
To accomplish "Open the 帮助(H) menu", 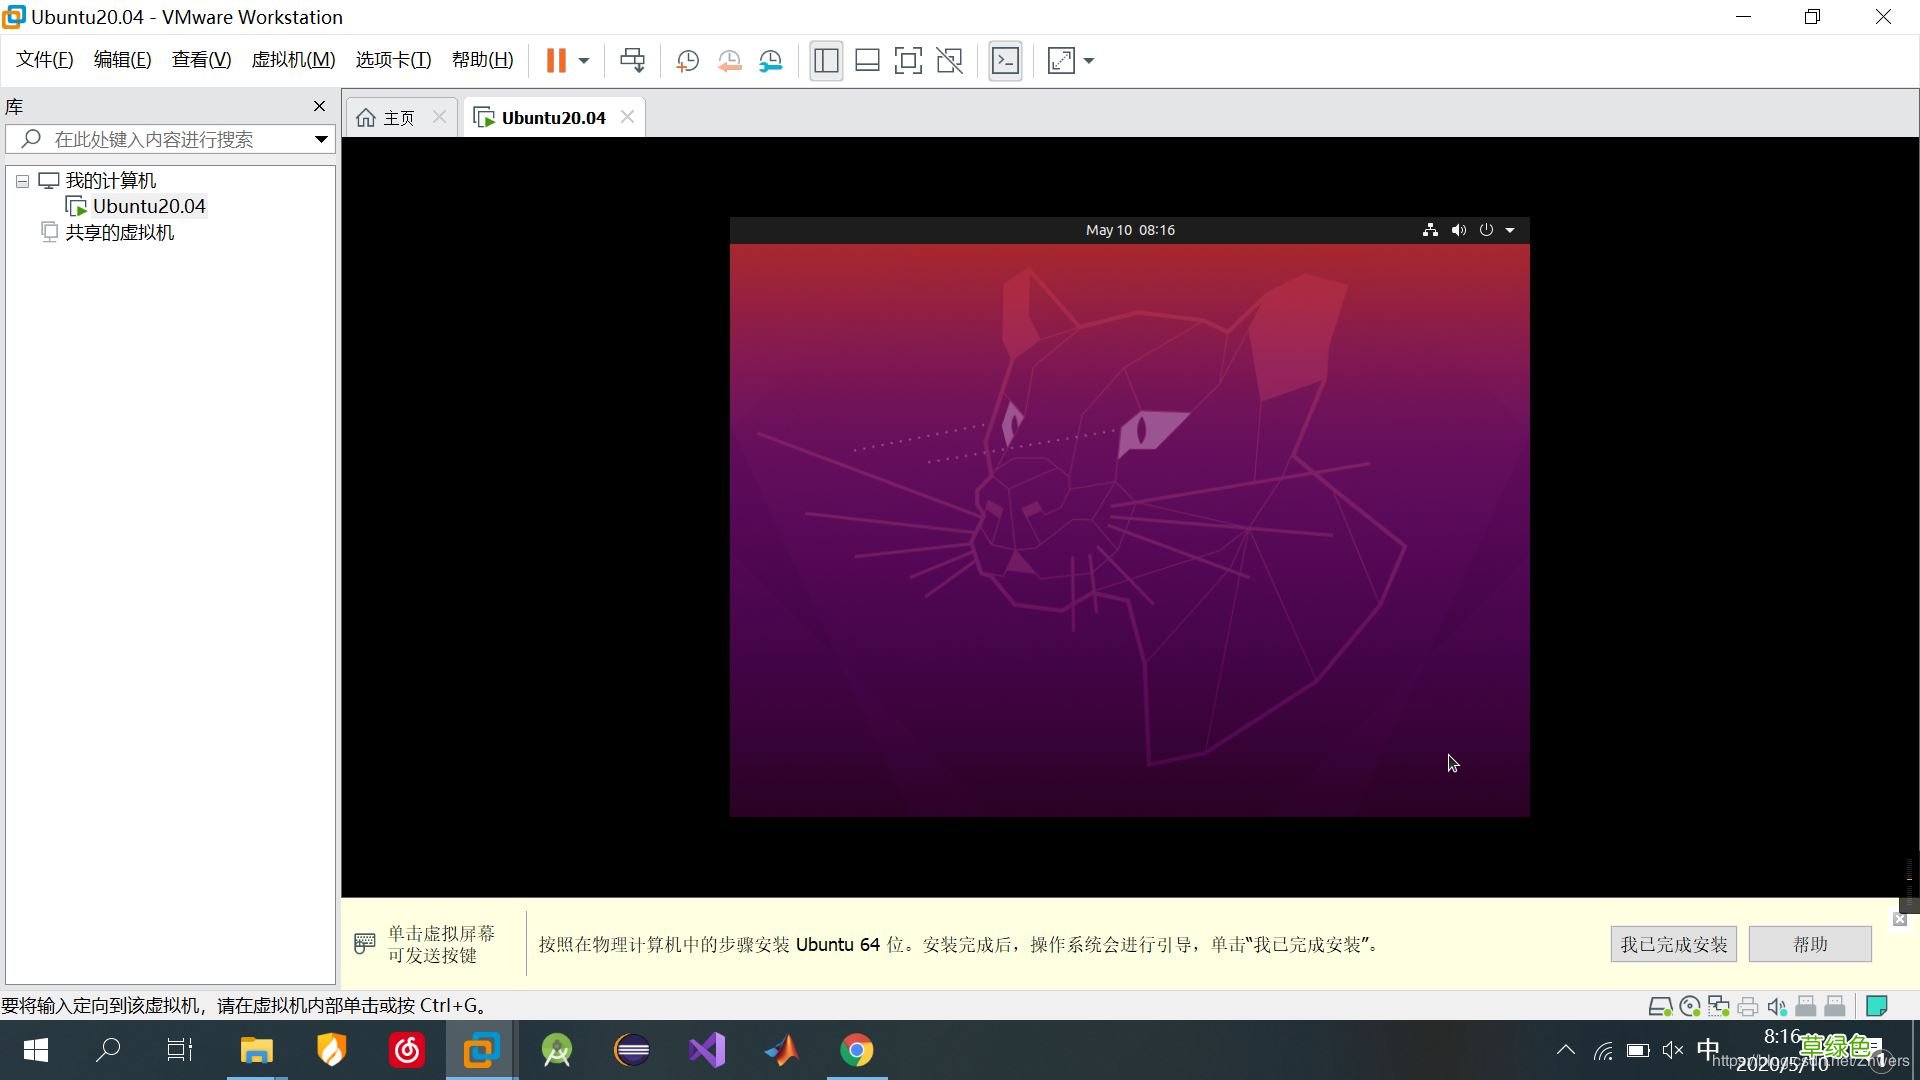I will (482, 60).
